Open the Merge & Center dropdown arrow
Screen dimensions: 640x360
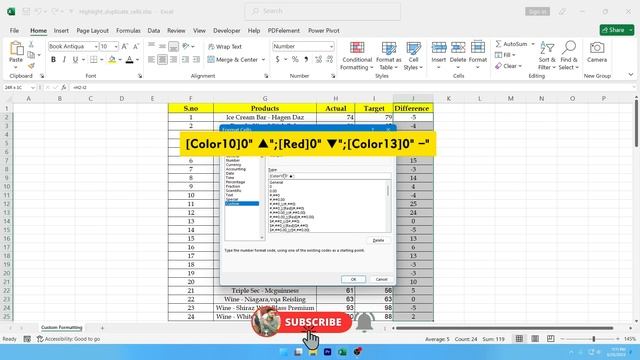(263, 60)
